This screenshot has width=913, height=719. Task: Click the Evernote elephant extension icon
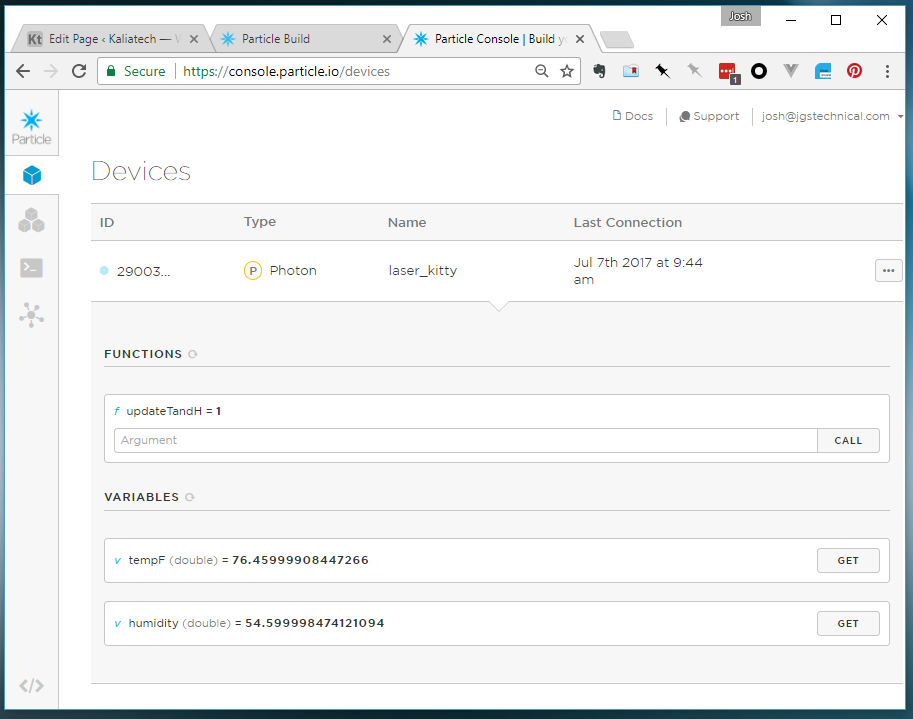pyautogui.click(x=599, y=71)
